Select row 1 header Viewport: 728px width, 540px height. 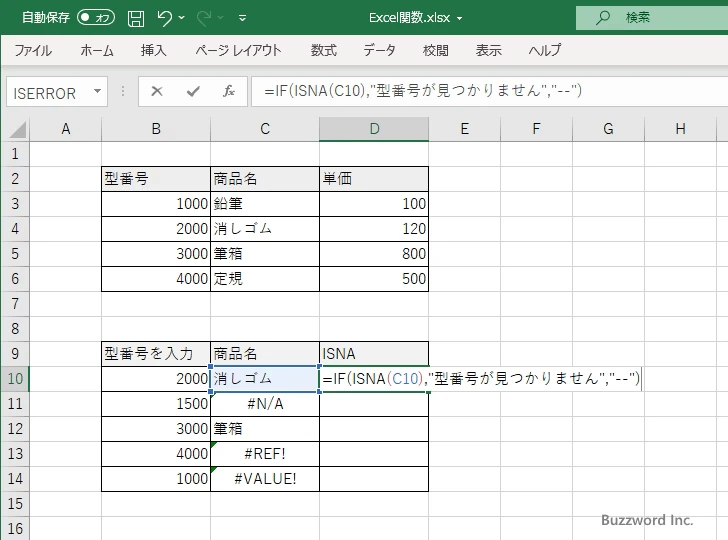click(15, 154)
